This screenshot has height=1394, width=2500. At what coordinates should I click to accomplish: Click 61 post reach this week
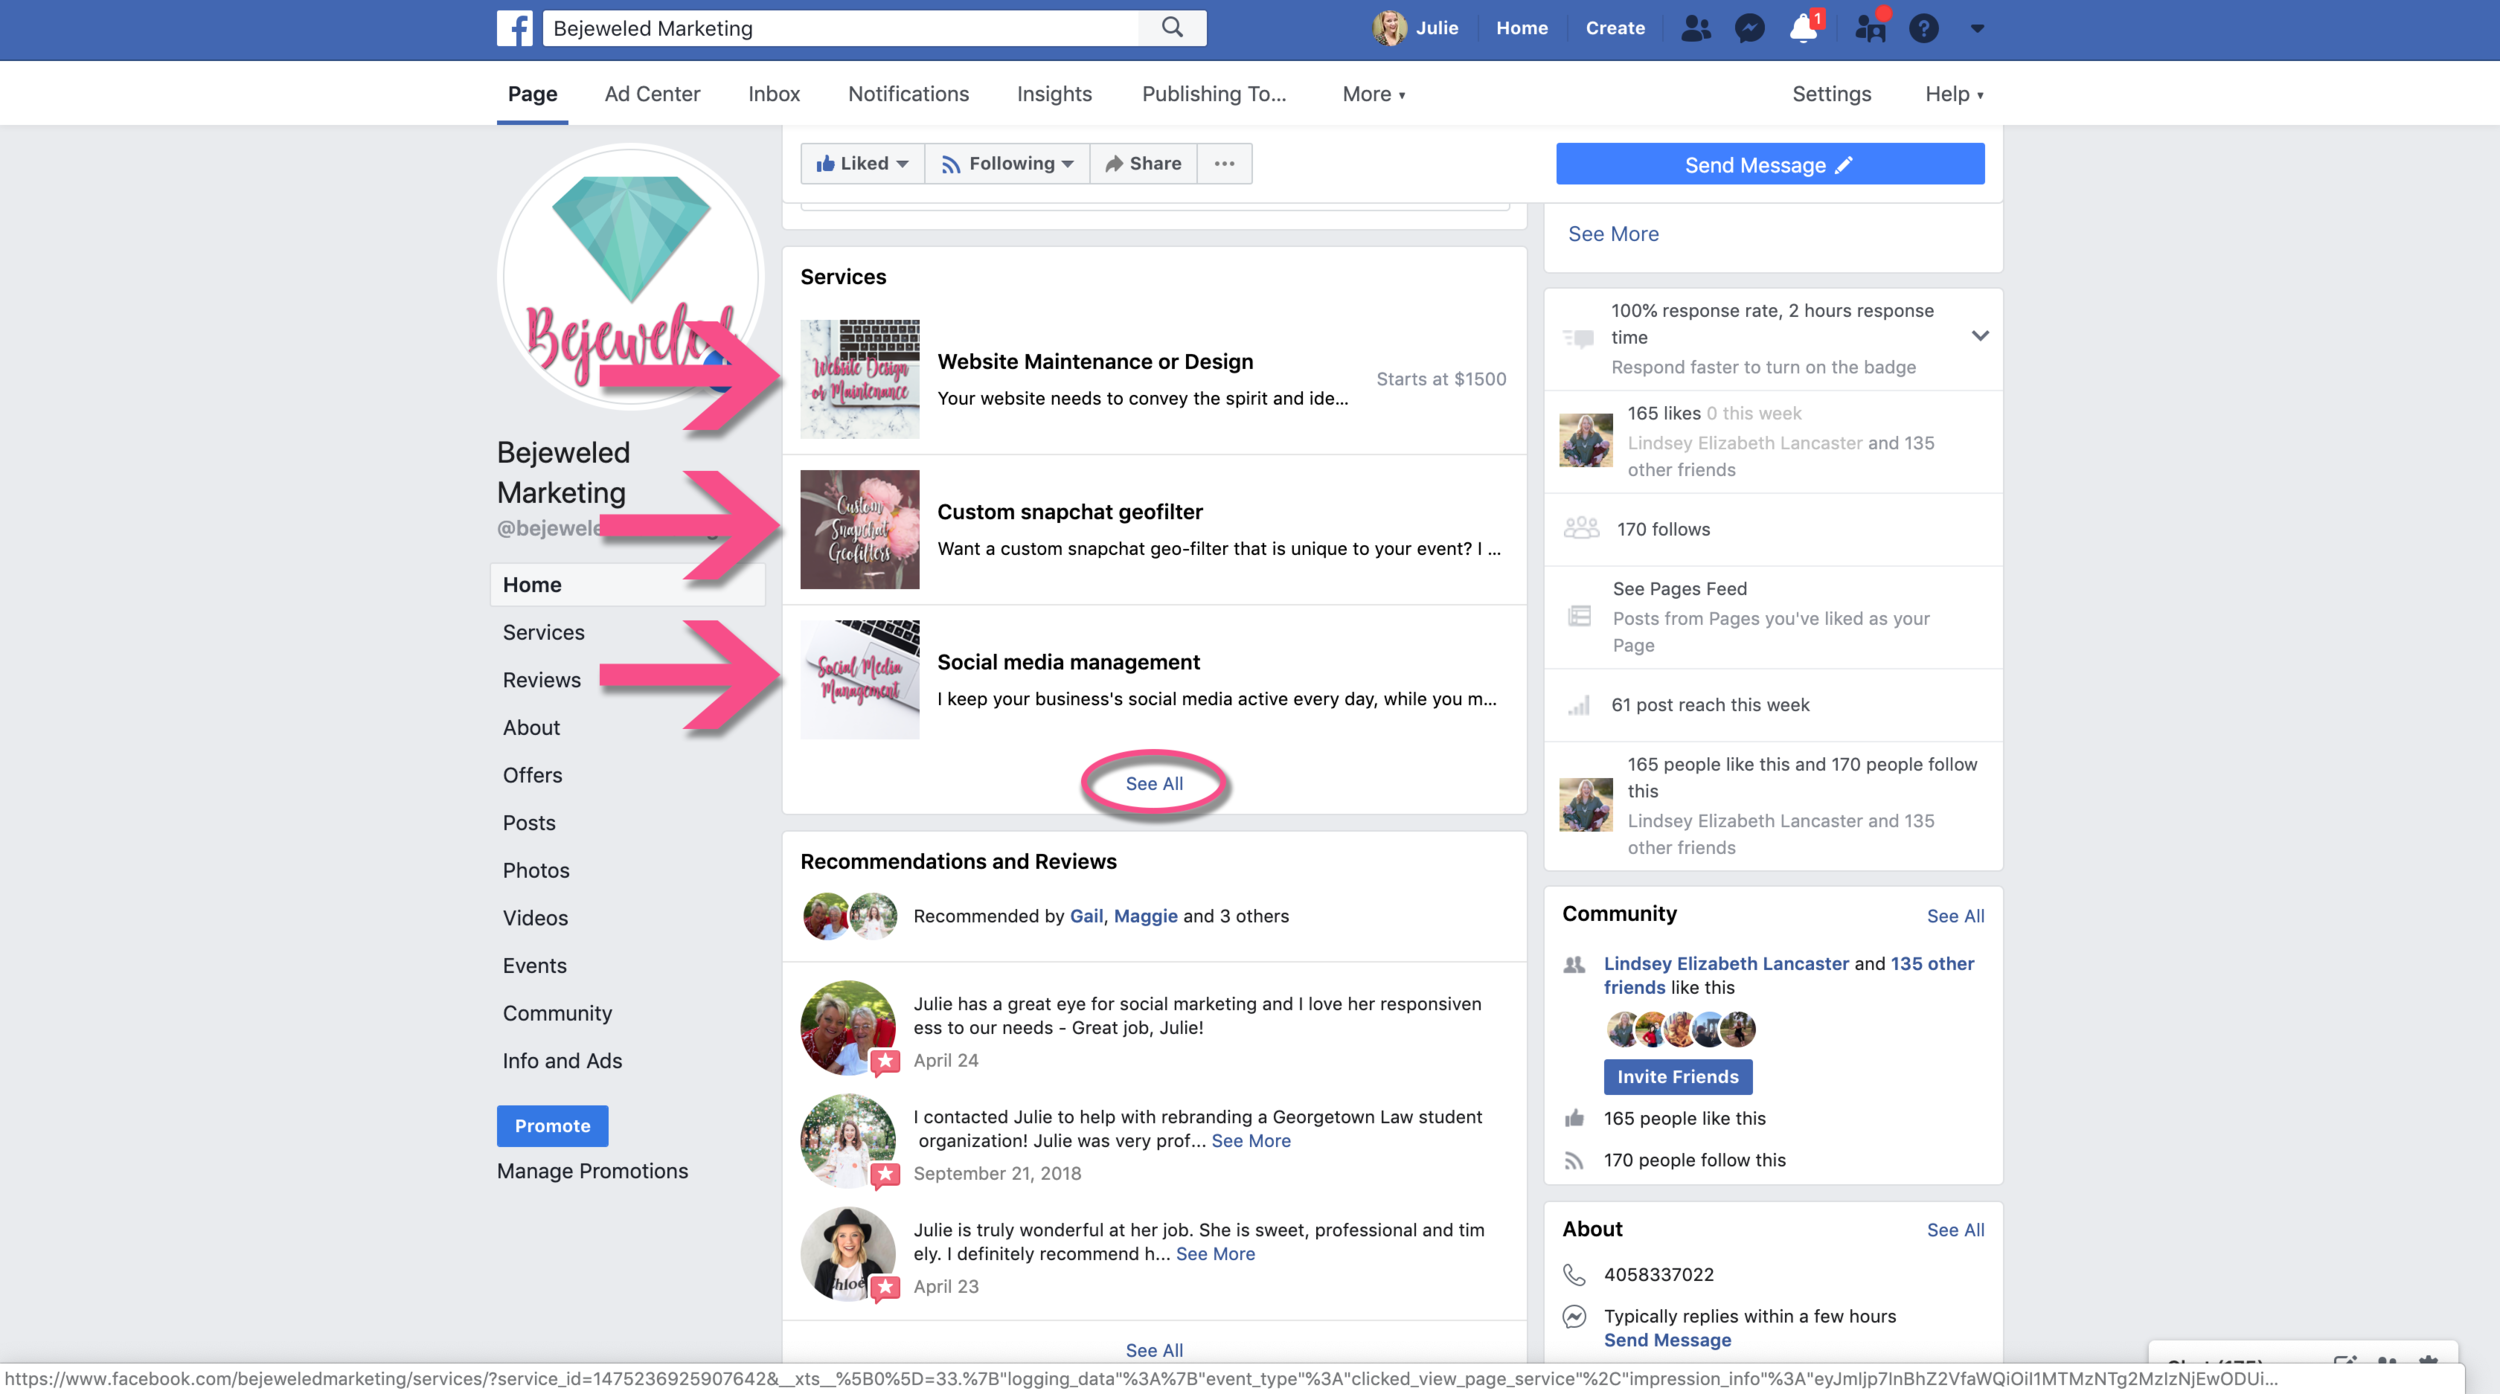[1710, 705]
